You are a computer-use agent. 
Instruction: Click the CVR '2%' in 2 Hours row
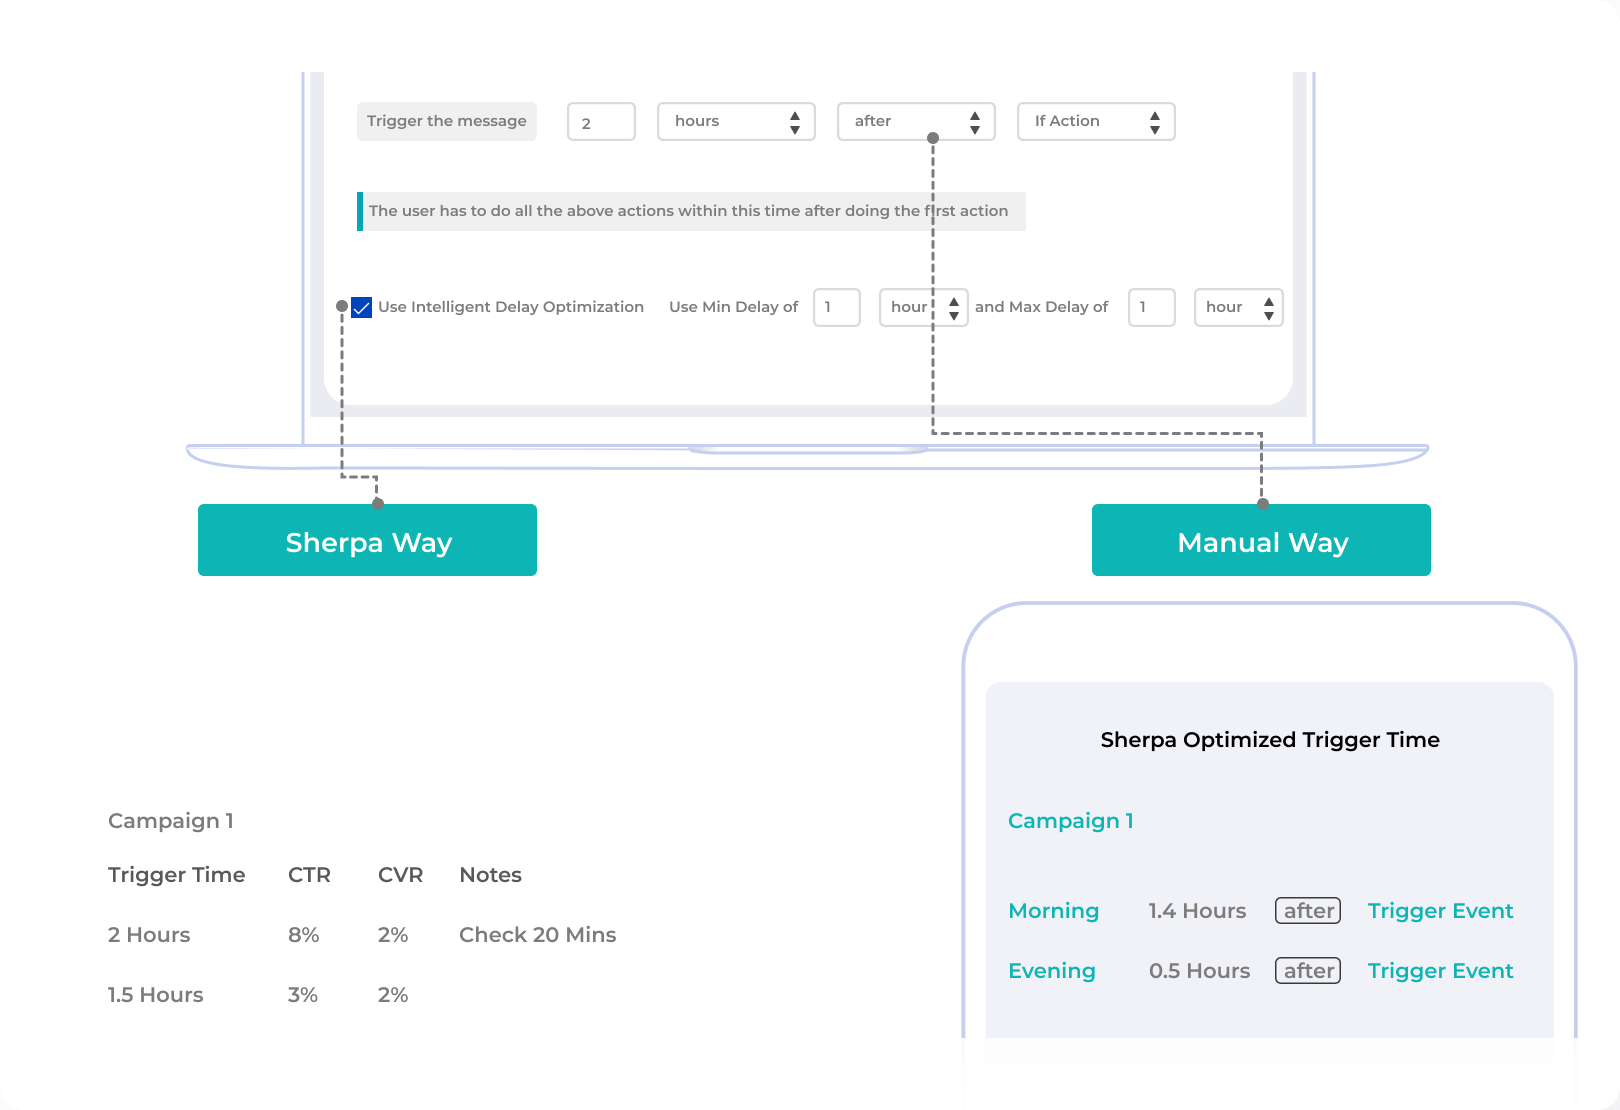(393, 935)
